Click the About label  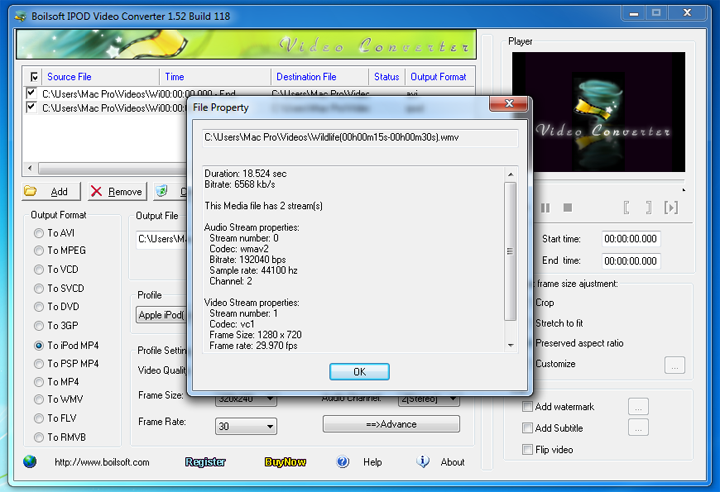452,462
